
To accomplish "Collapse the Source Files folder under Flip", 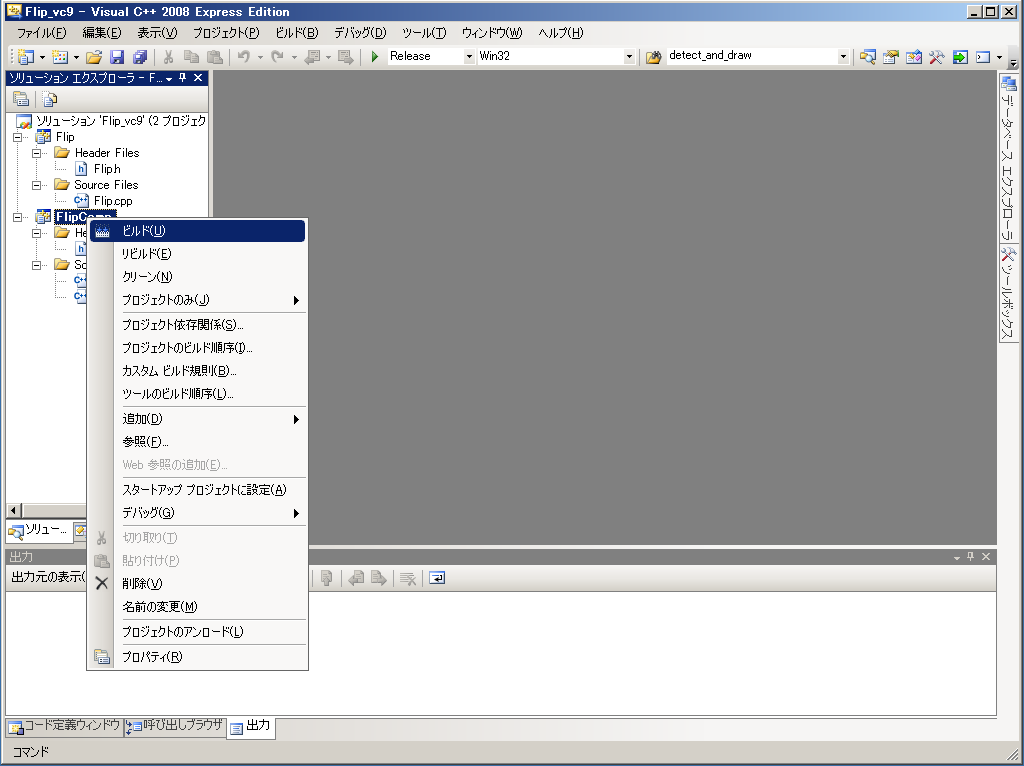I will 37,185.
